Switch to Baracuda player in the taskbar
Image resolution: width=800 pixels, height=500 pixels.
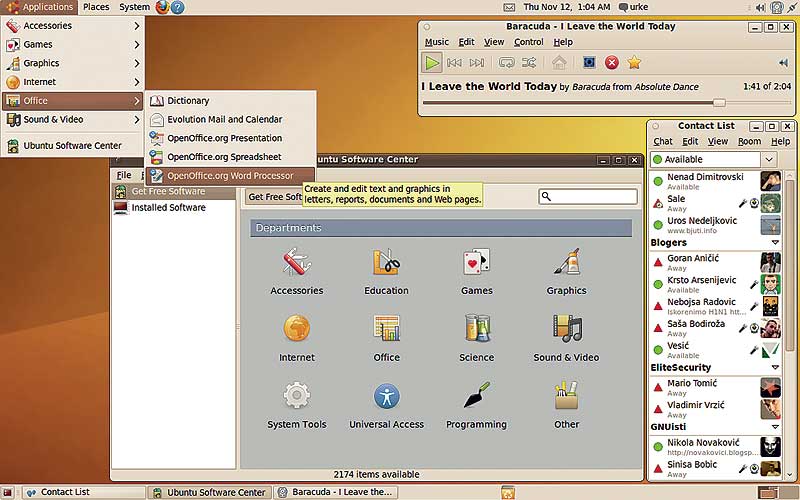pyautogui.click(x=335, y=492)
